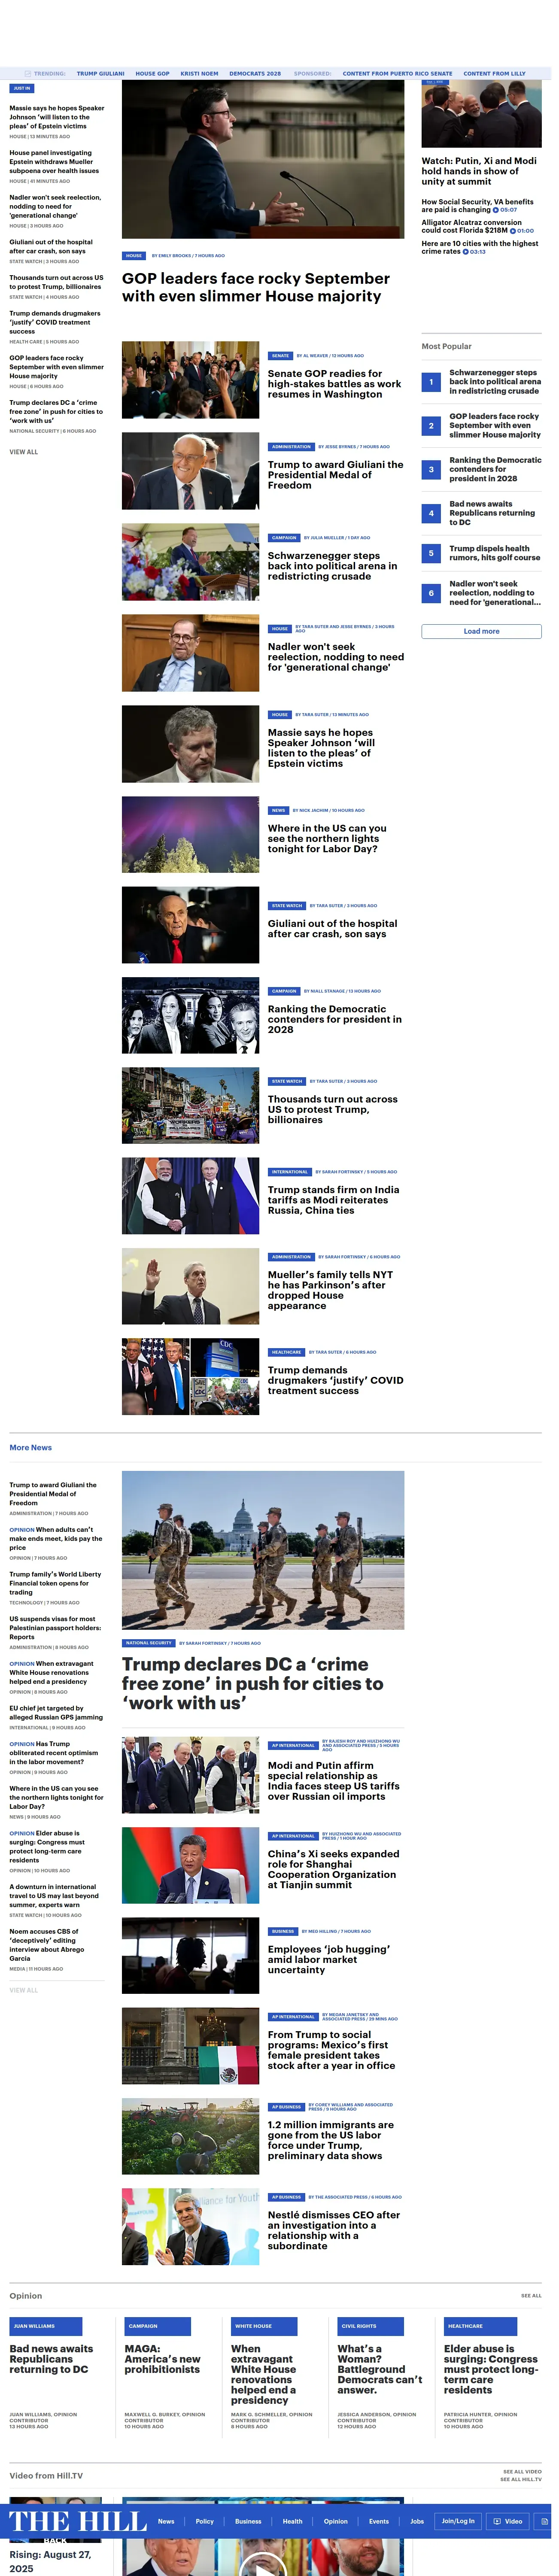This screenshot has width=559, height=2576.
Task: Open Watch: Putin, Xi and Modi video story
Action: coord(479,171)
